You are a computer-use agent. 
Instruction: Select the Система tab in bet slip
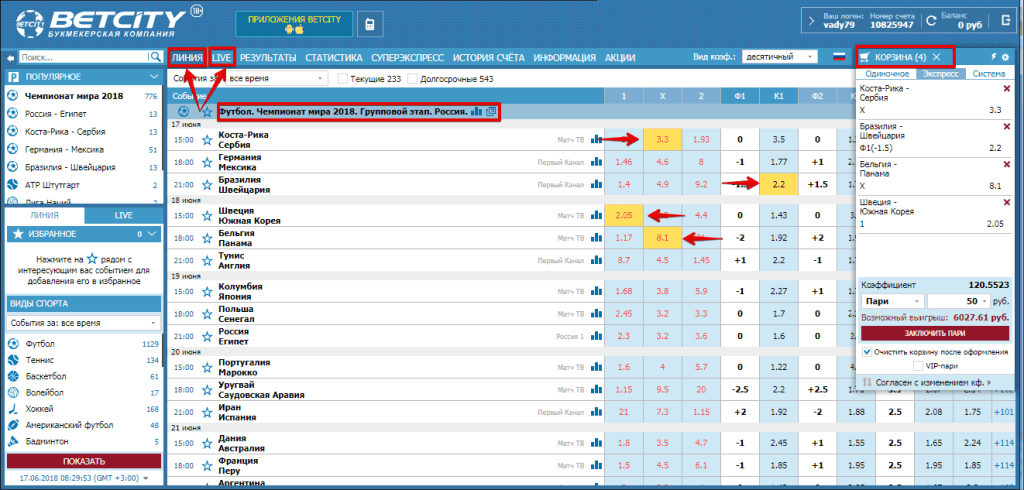989,73
